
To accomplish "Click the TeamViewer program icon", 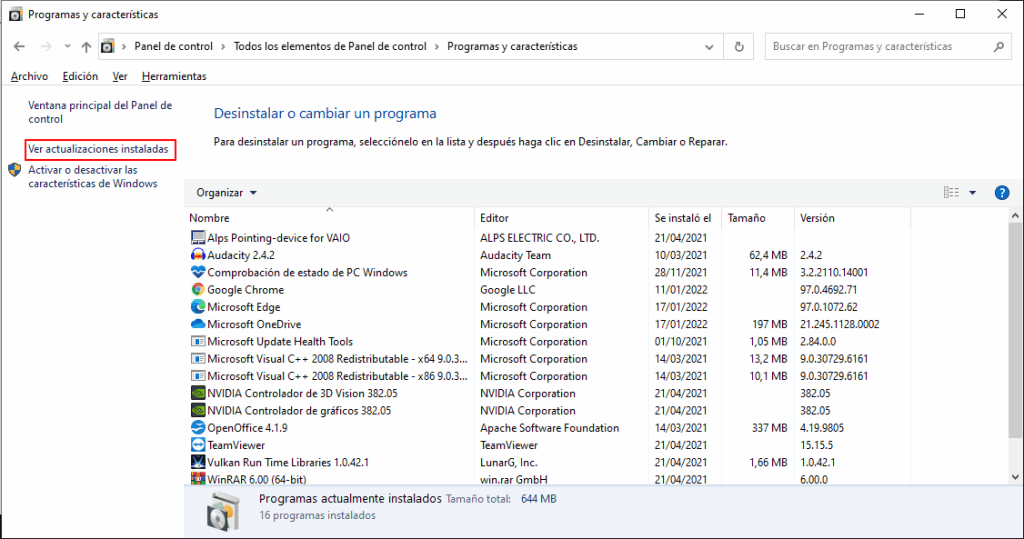I will (x=197, y=445).
